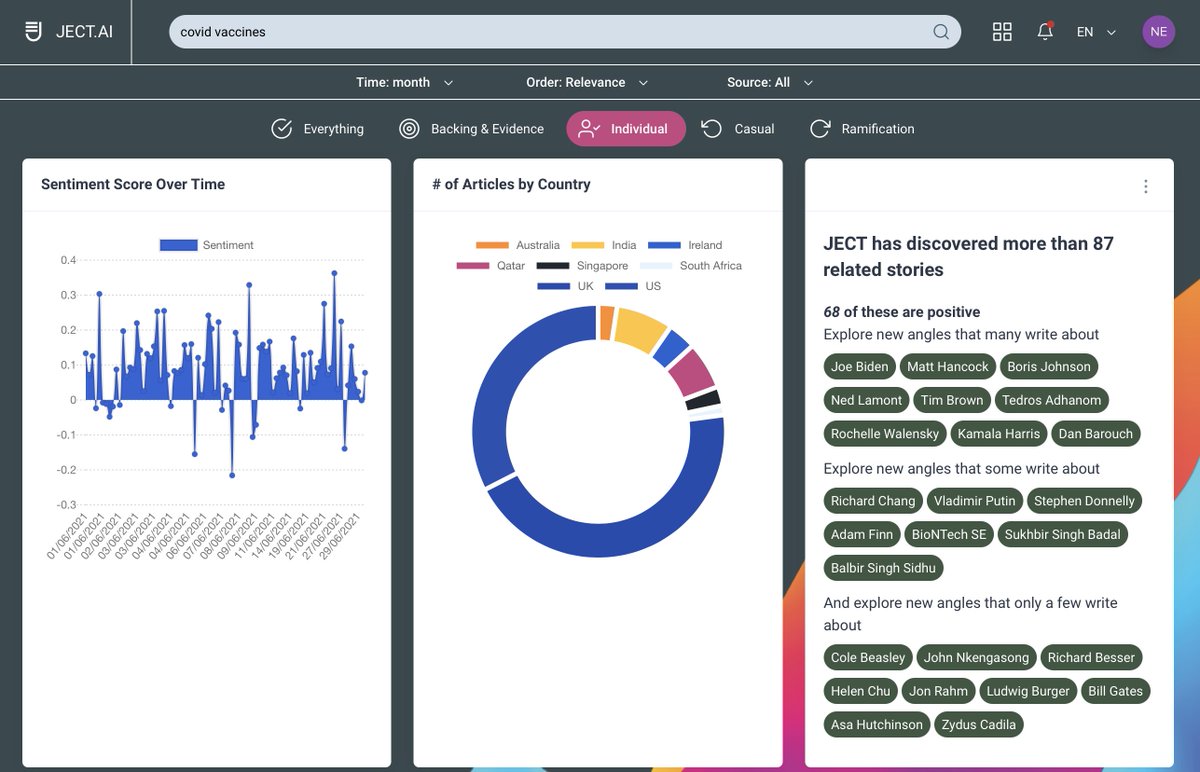This screenshot has height=772, width=1200.
Task: Select the Individual tab
Action: click(x=626, y=129)
